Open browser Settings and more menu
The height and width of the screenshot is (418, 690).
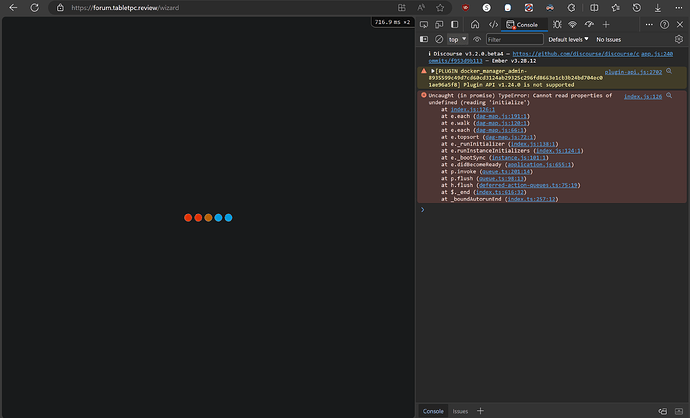[679, 7]
